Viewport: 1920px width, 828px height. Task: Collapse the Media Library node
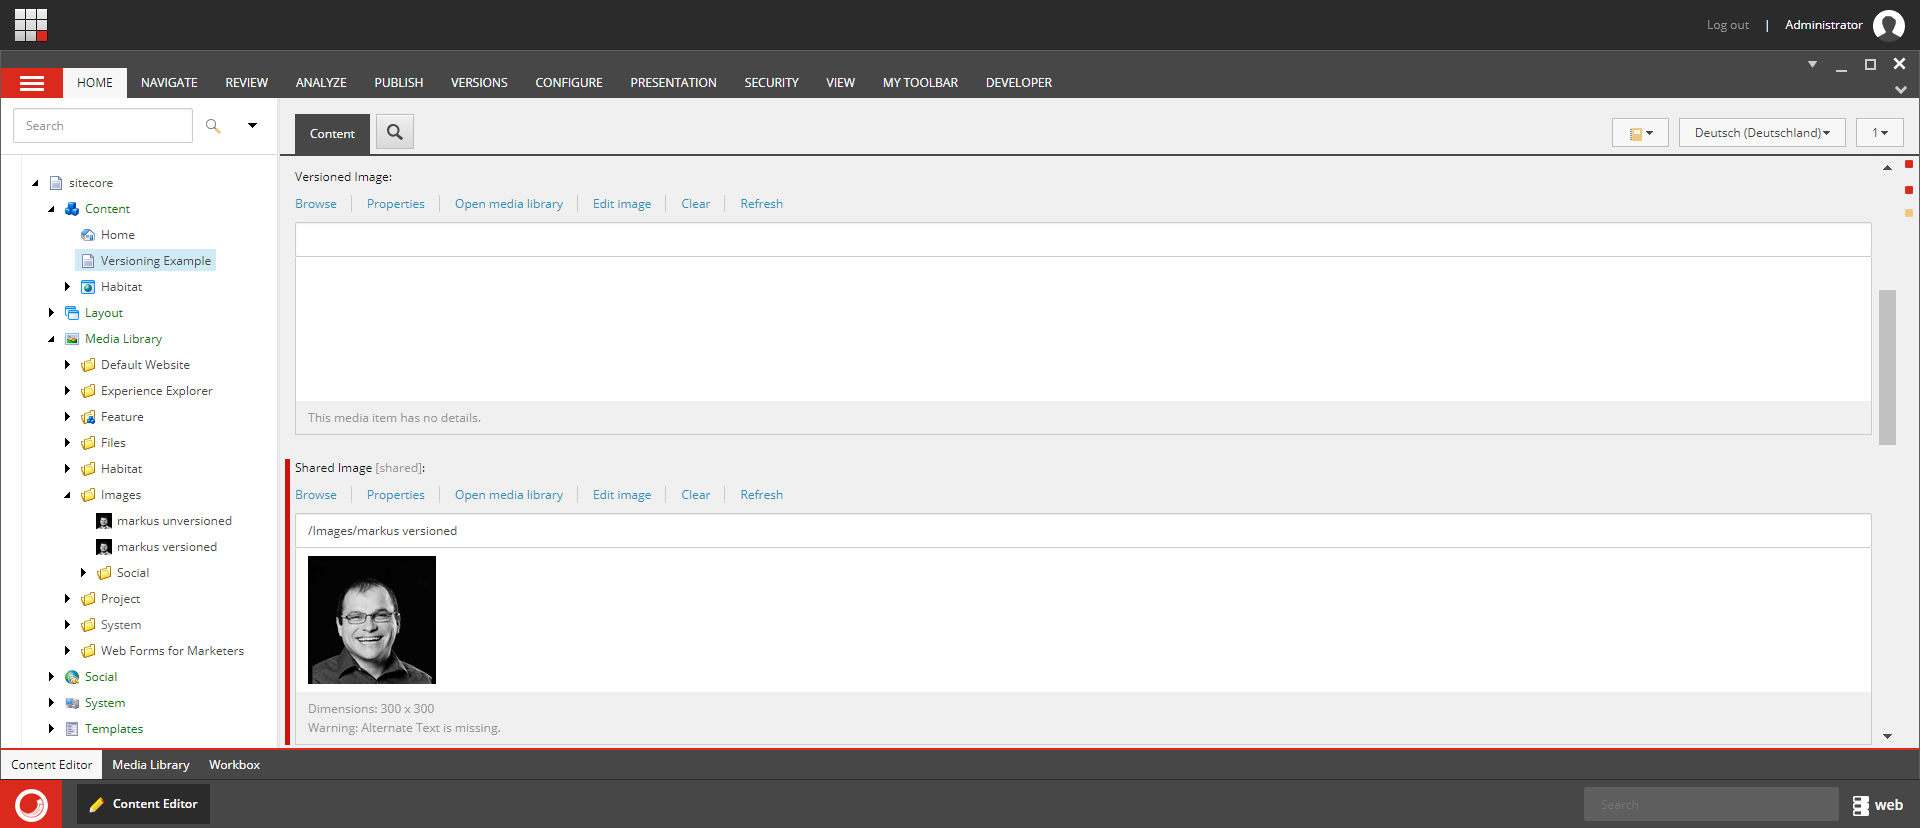[x=52, y=339]
